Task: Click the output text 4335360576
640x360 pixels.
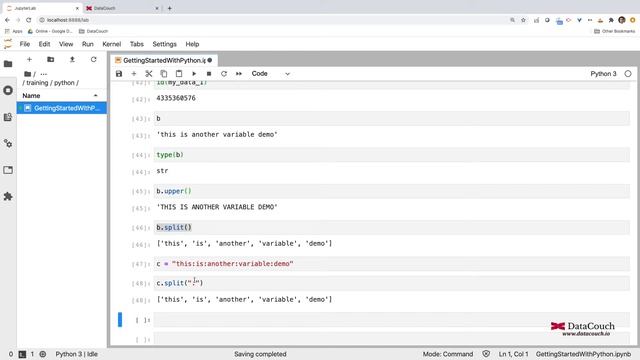Action: tap(176, 98)
